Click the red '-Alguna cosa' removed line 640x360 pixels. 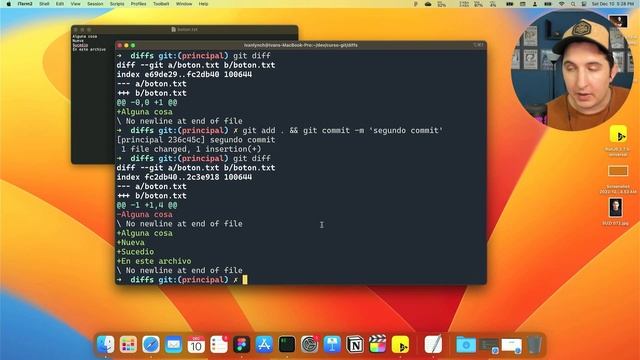144,214
